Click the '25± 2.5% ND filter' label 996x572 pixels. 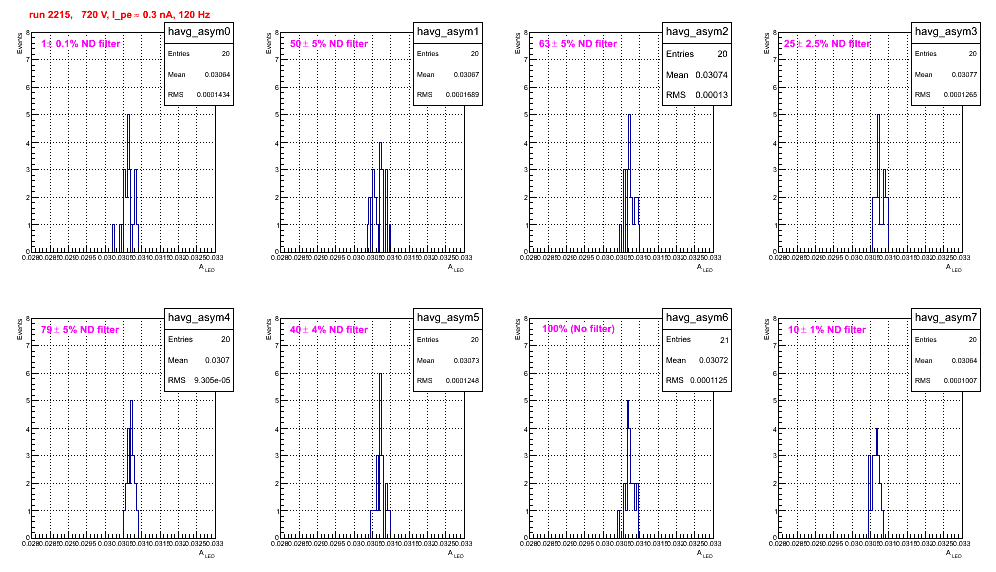click(x=827, y=44)
